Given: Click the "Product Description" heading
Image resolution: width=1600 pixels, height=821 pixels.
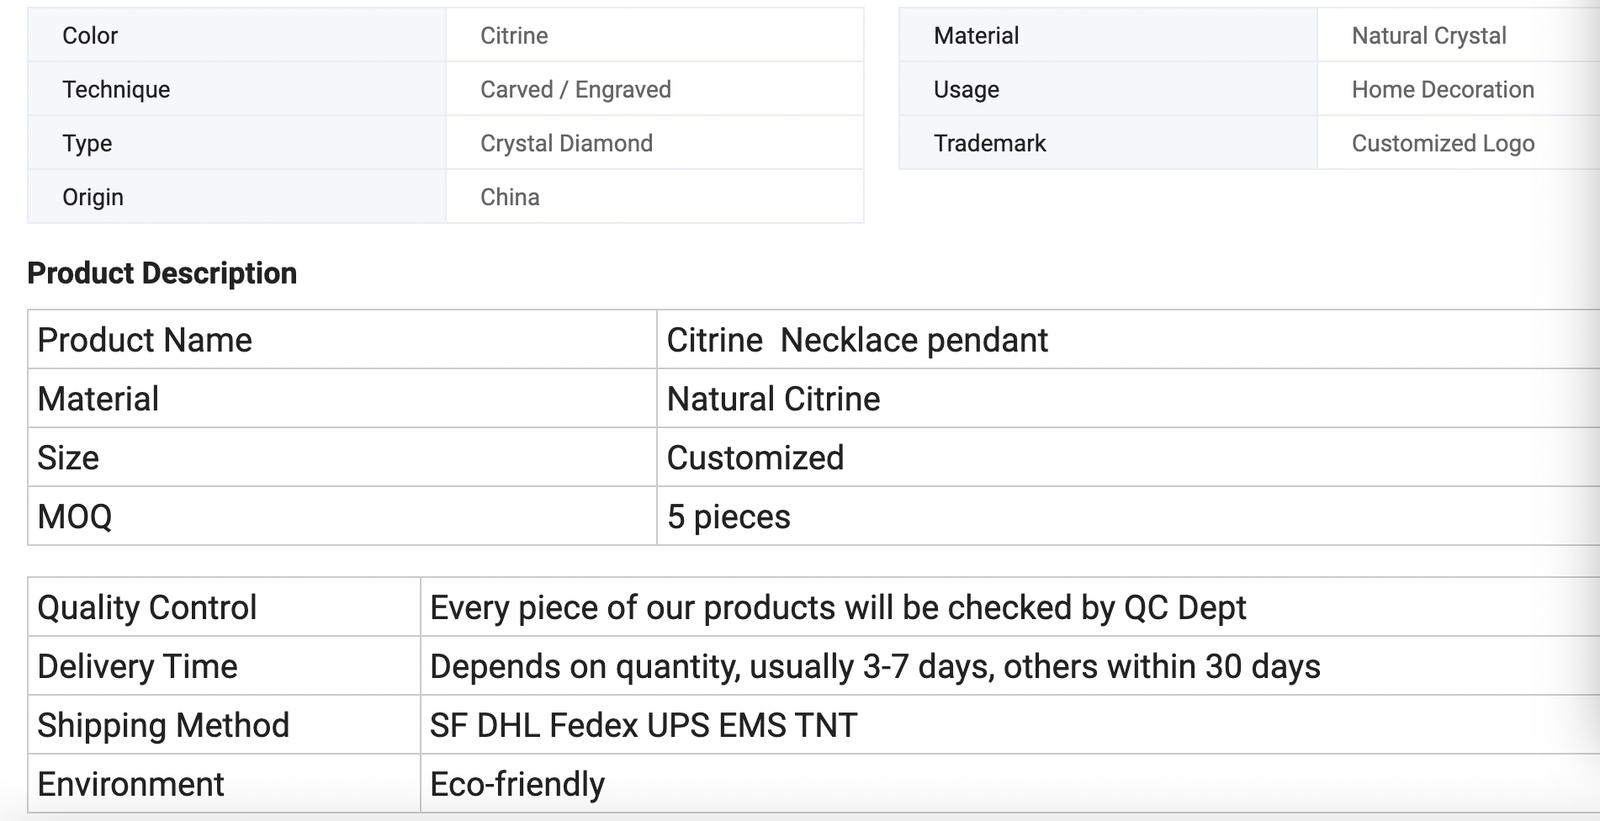Looking at the screenshot, I should coord(162,273).
